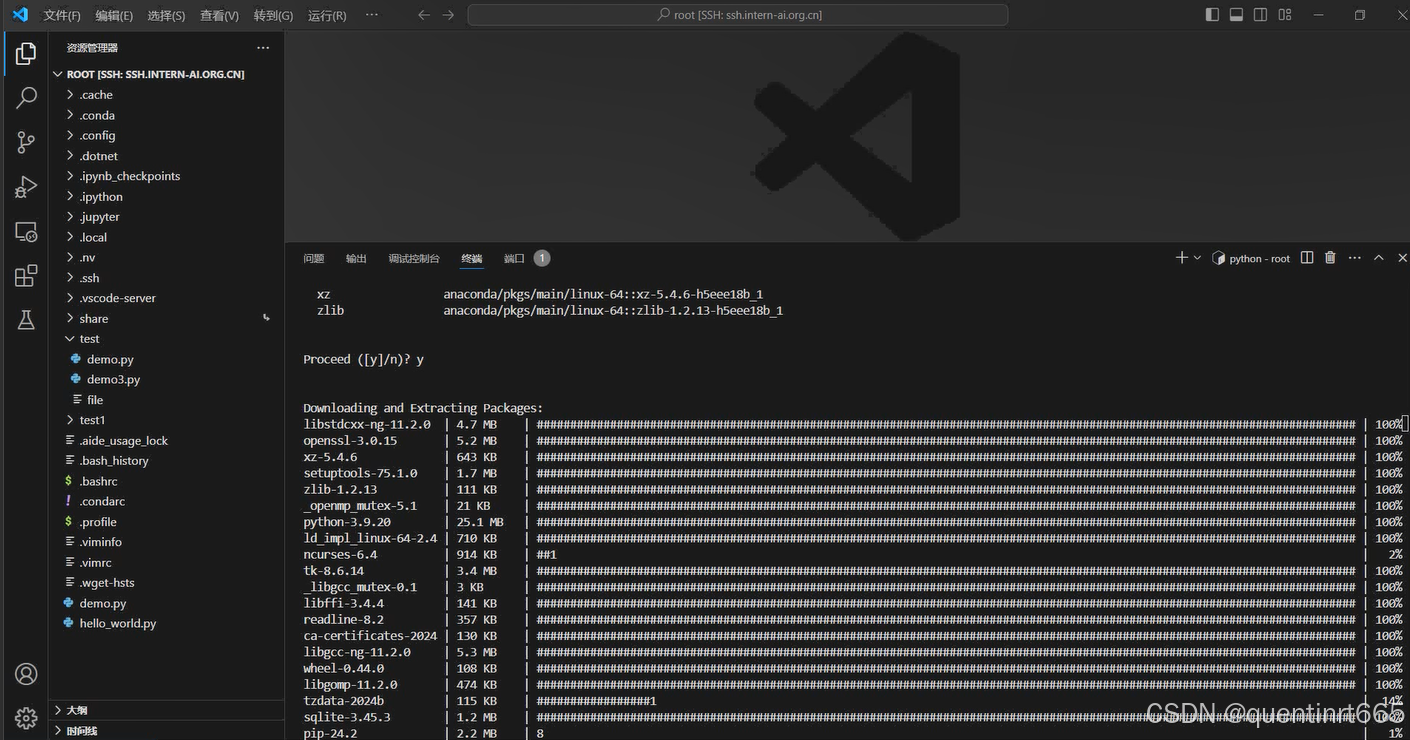Open the Manage settings gear

(25, 717)
